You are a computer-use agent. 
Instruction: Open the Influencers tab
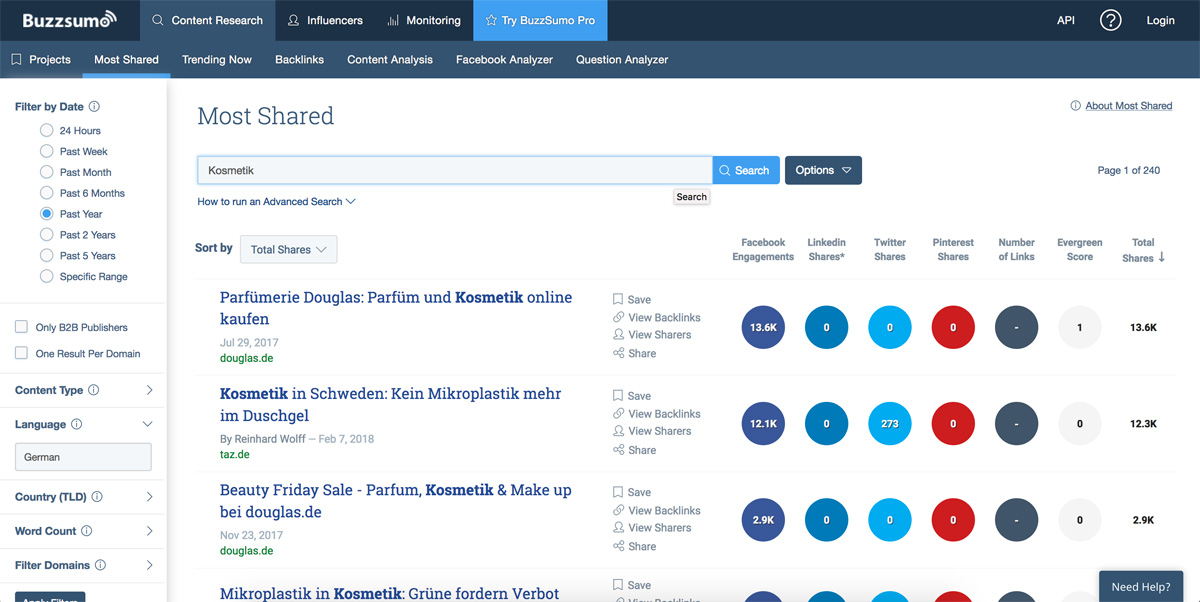point(325,20)
